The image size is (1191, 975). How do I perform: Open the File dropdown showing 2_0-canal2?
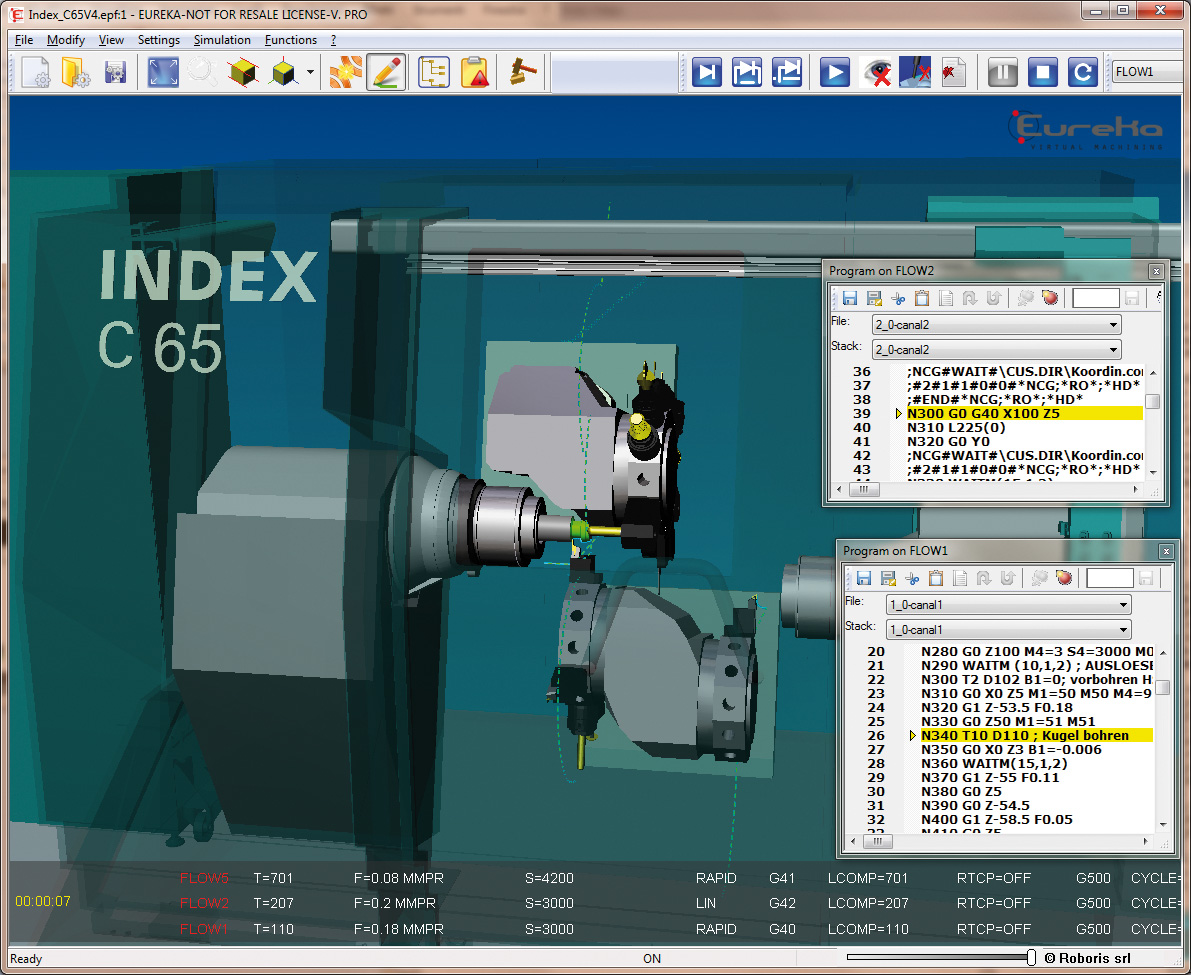[x=997, y=325]
